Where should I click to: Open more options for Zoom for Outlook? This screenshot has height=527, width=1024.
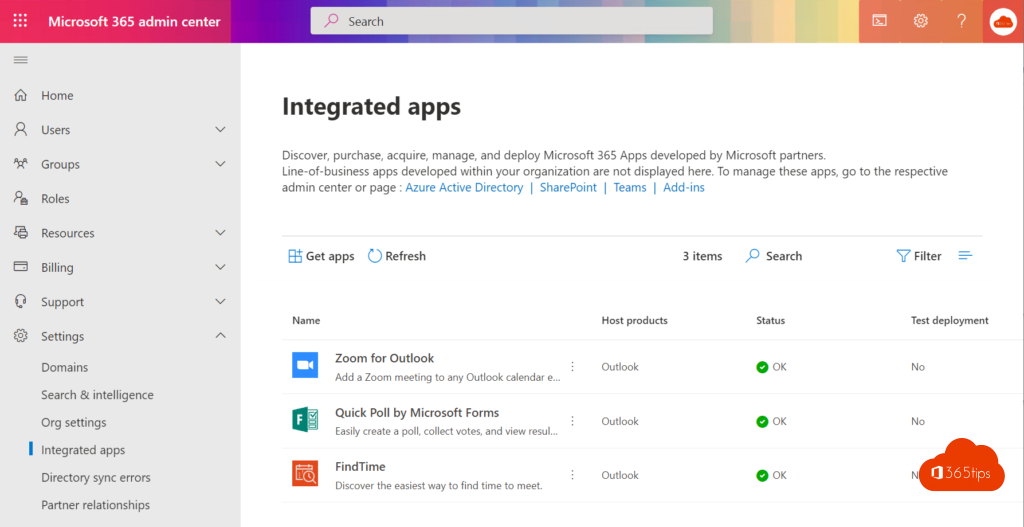tap(573, 366)
